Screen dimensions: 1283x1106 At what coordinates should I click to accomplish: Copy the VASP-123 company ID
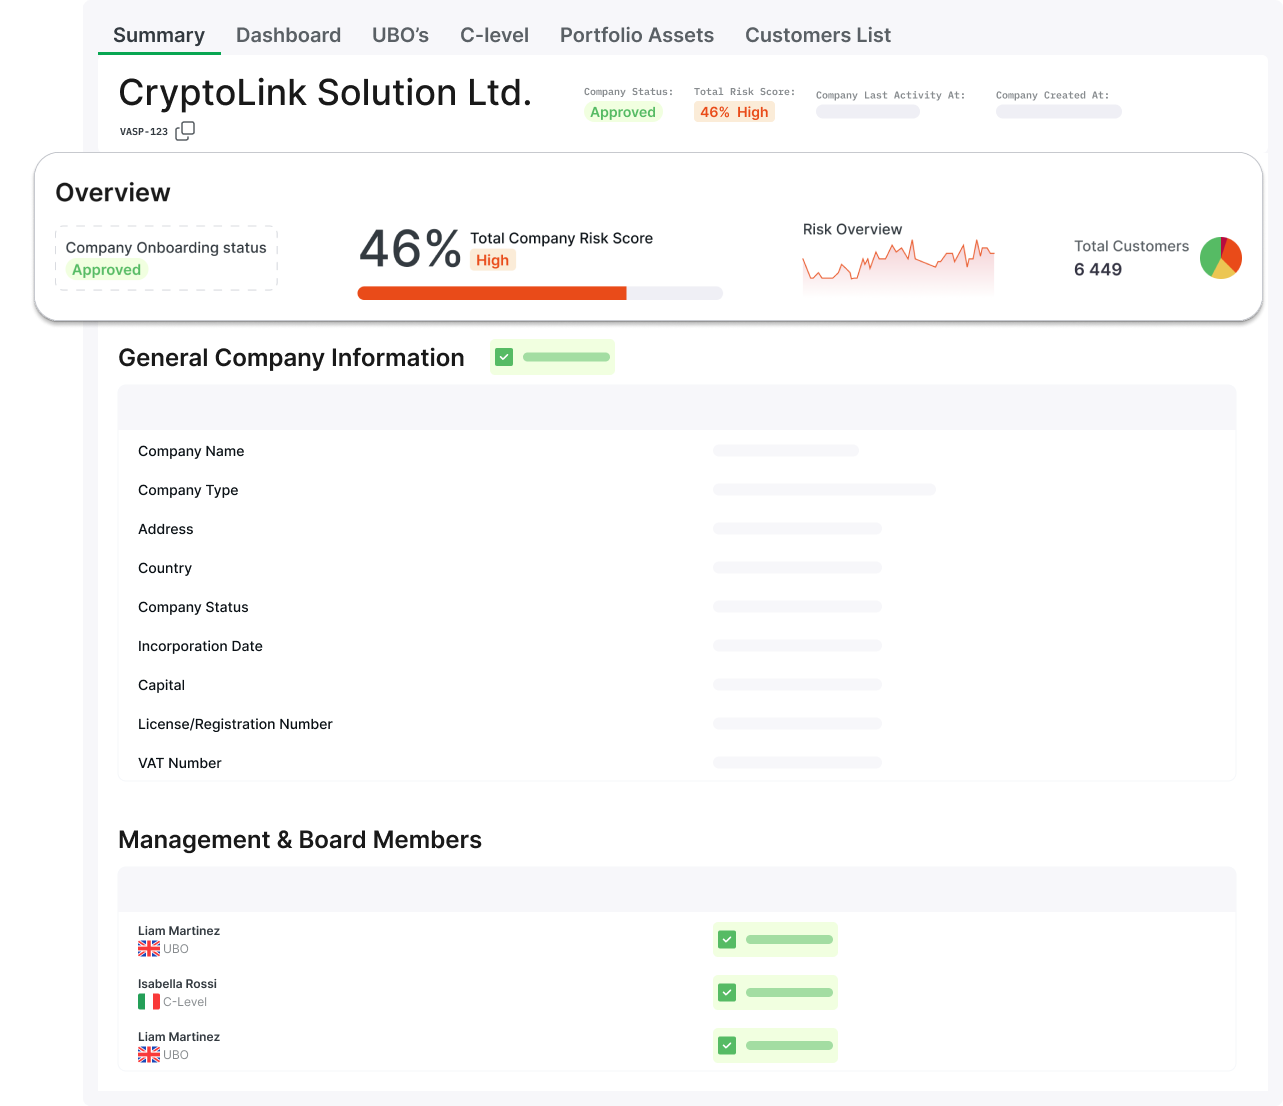pyautogui.click(x=185, y=131)
